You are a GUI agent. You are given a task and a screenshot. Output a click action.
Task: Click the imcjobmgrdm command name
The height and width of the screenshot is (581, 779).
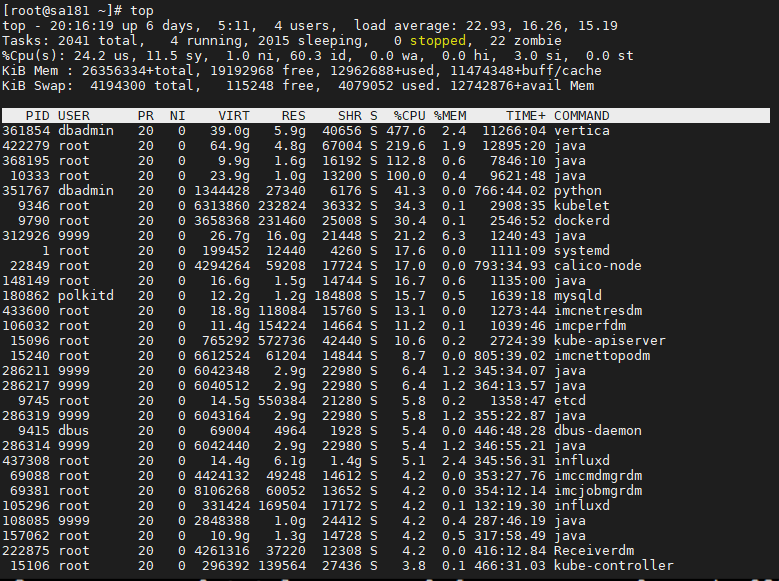(598, 491)
